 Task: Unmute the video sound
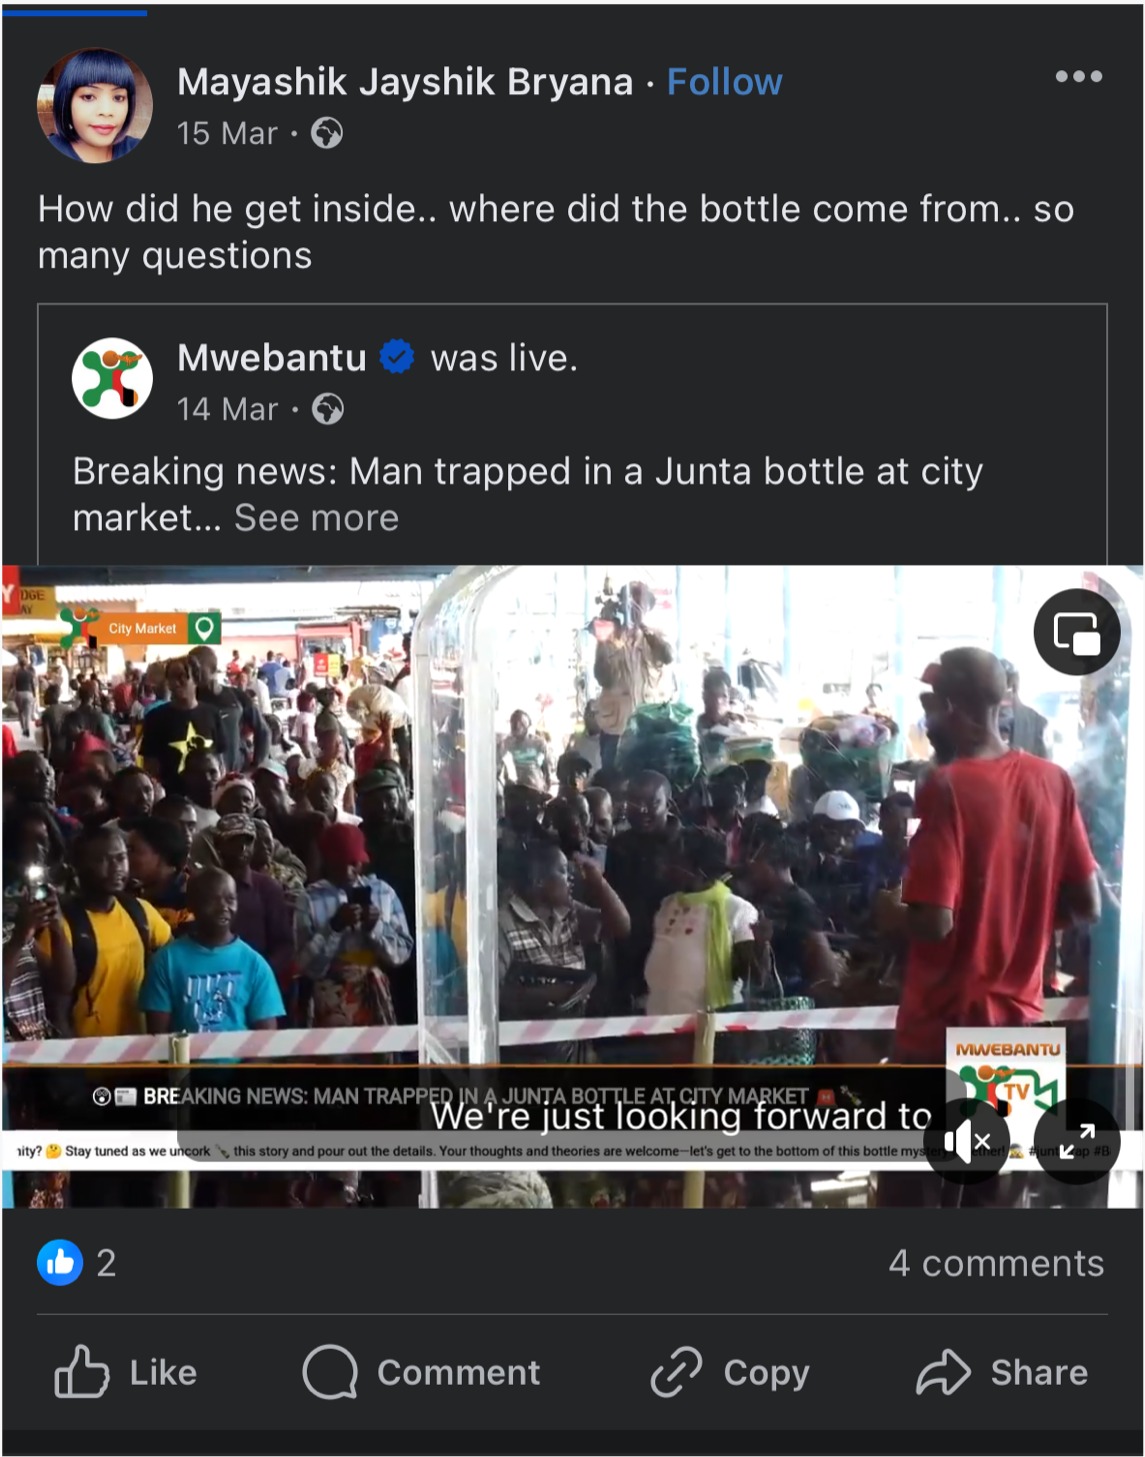(x=966, y=1141)
